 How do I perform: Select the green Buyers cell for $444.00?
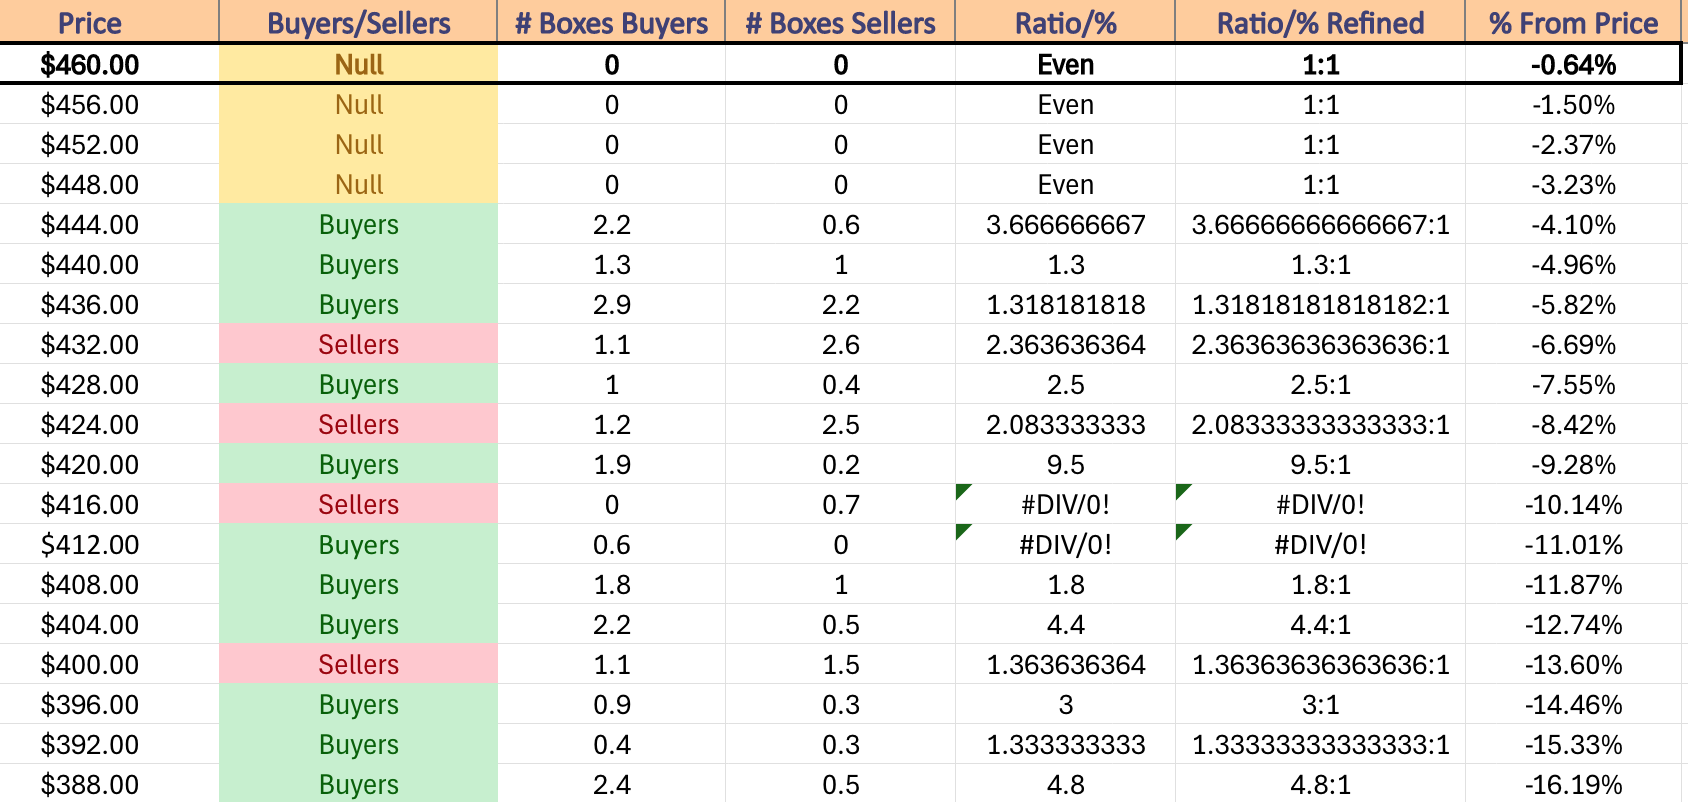(358, 224)
